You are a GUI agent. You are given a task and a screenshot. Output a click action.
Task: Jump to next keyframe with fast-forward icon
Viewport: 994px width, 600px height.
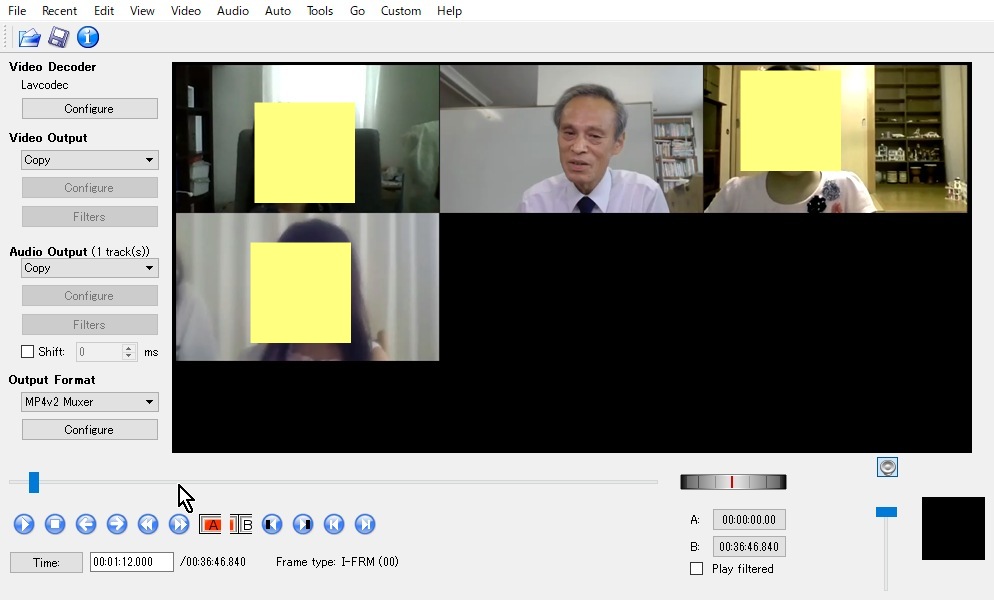(179, 524)
